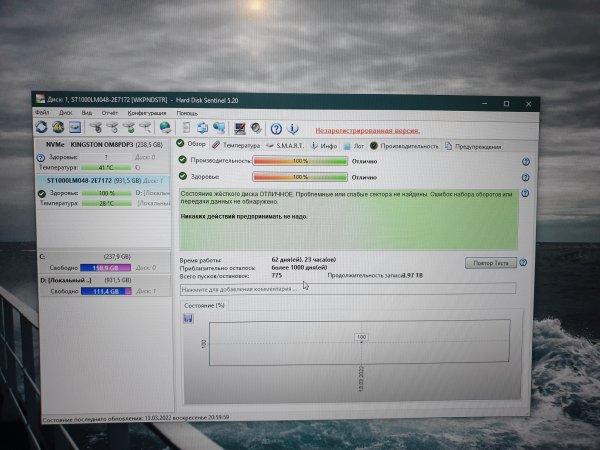Click the help icon beside Производительность bar
Viewport: 600px width, 450px height.
[525, 160]
